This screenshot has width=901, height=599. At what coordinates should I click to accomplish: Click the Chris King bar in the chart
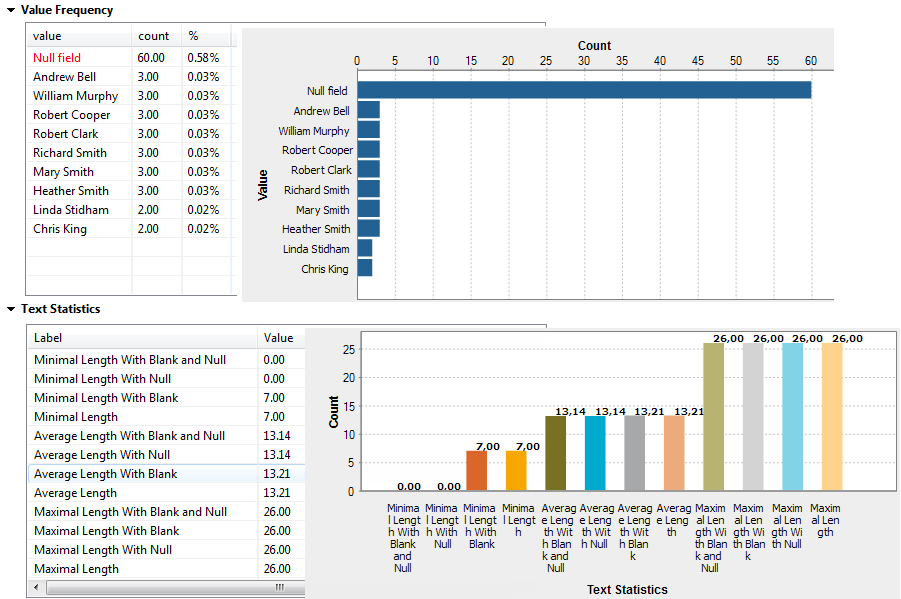pos(366,268)
